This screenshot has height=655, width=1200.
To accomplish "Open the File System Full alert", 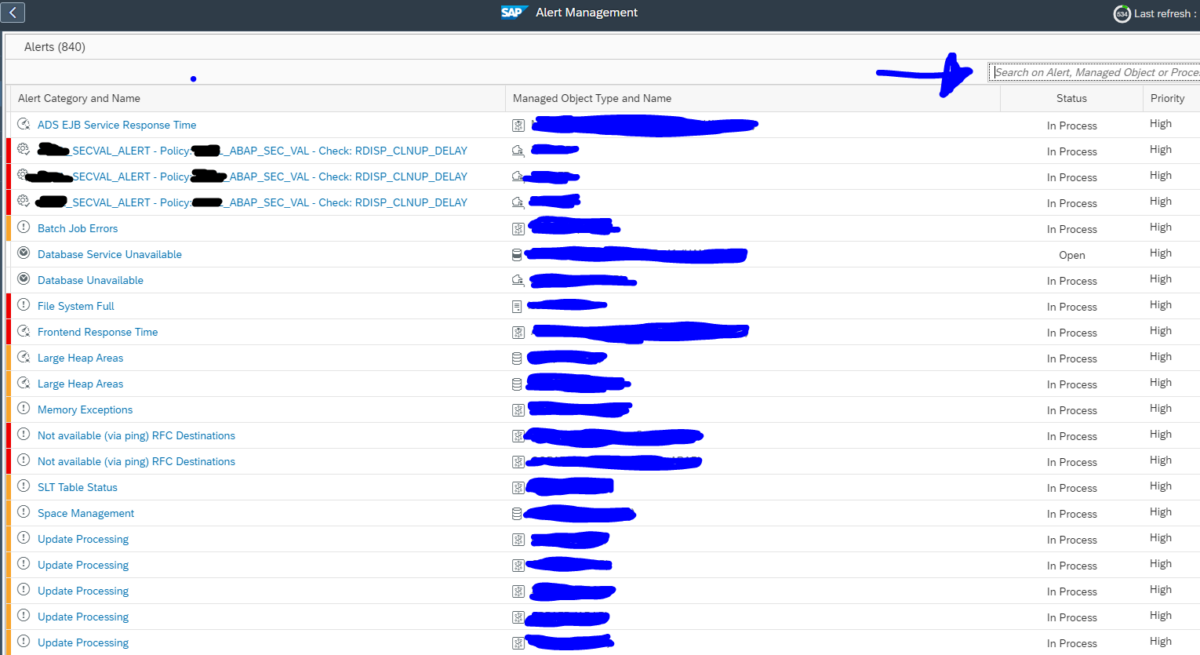I will [75, 305].
